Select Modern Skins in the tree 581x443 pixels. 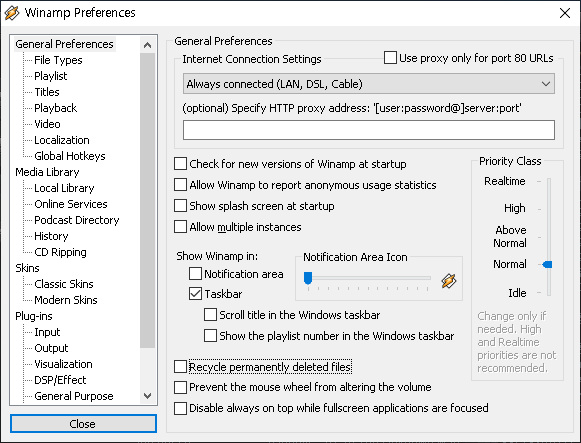click(66, 300)
